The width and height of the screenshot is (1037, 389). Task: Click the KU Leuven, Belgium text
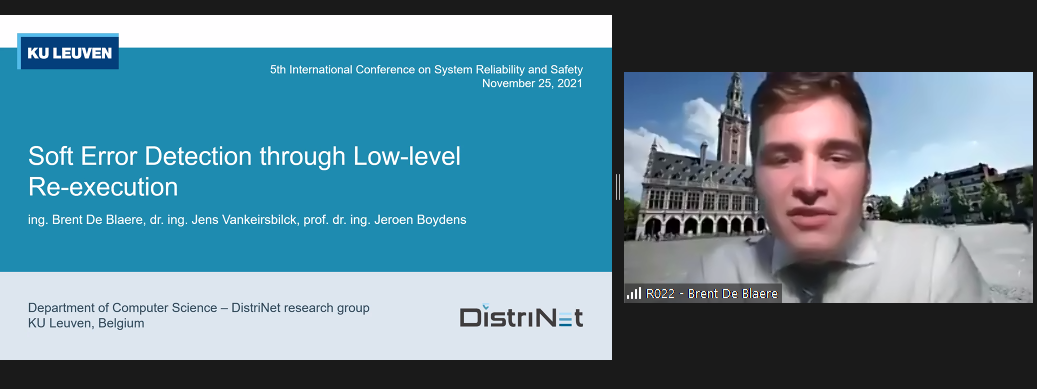click(x=86, y=324)
